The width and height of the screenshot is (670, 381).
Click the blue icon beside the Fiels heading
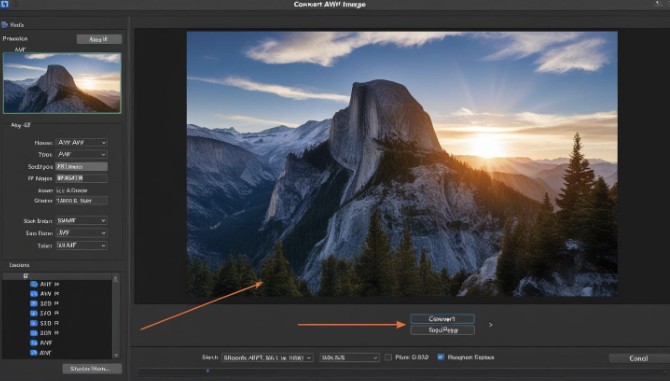point(4,25)
